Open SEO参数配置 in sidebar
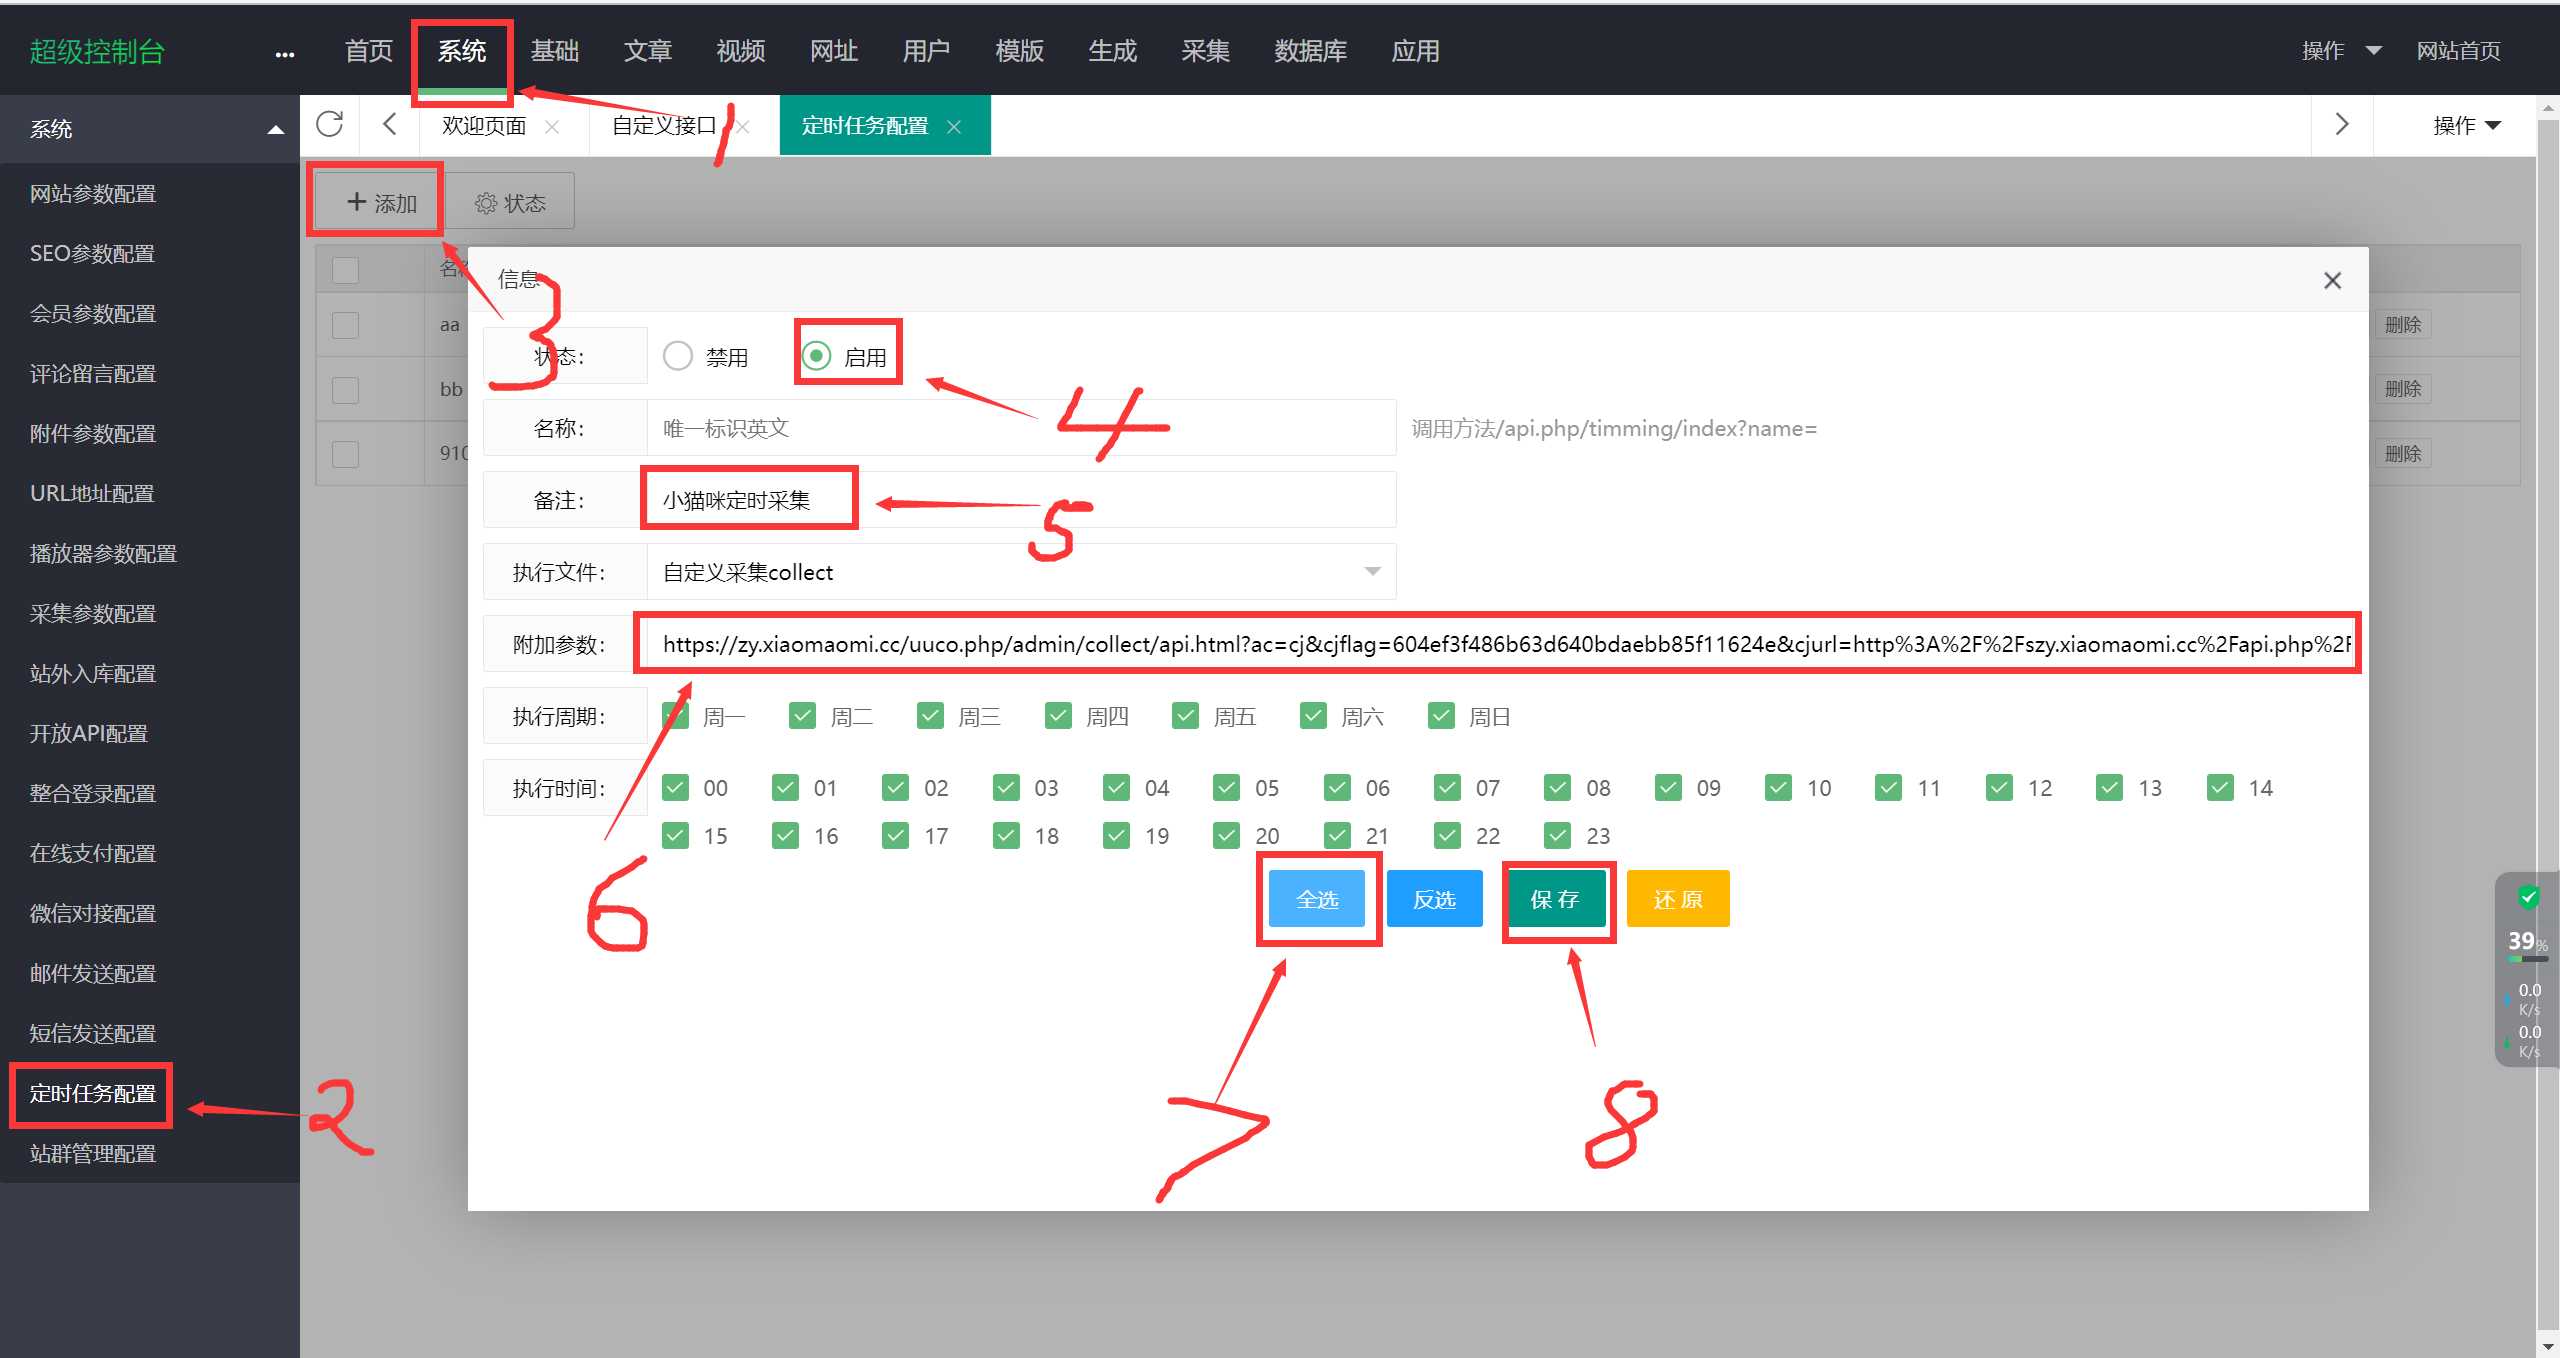Viewport: 2560px width, 1358px height. click(x=92, y=254)
